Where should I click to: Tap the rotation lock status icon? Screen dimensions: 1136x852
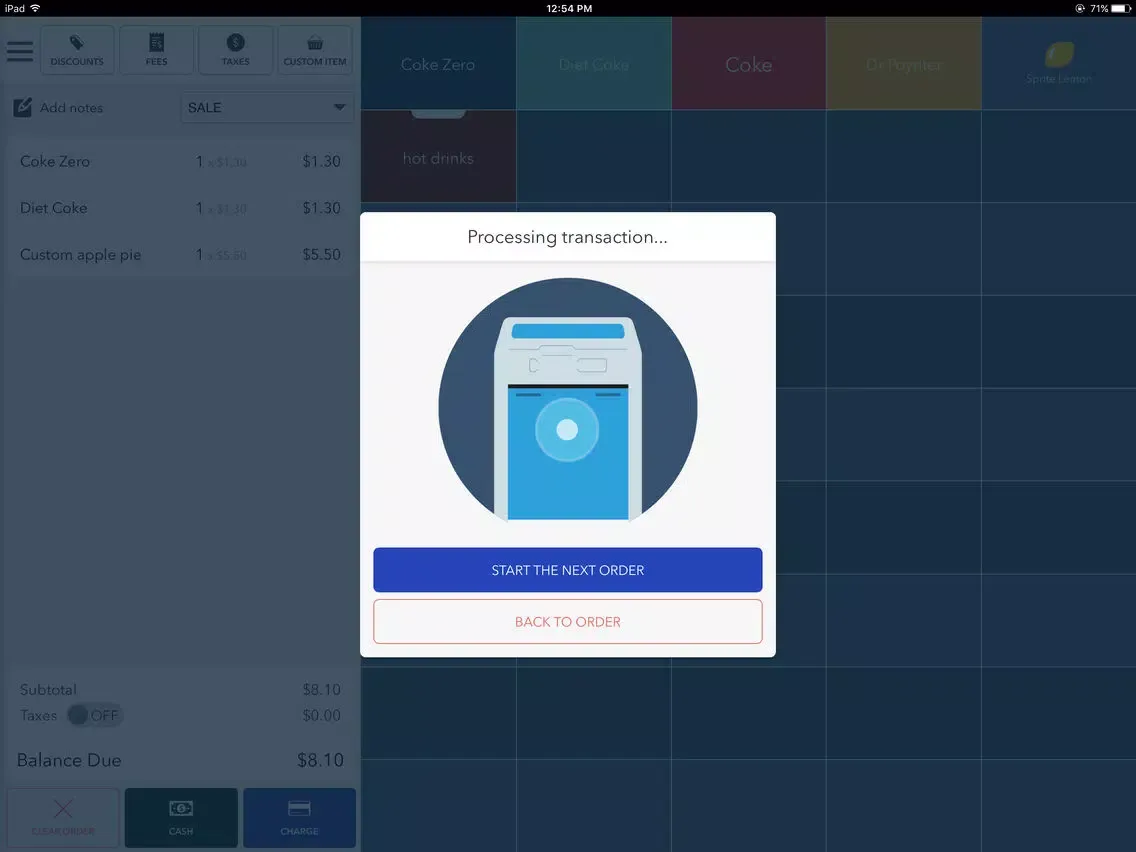1079,8
